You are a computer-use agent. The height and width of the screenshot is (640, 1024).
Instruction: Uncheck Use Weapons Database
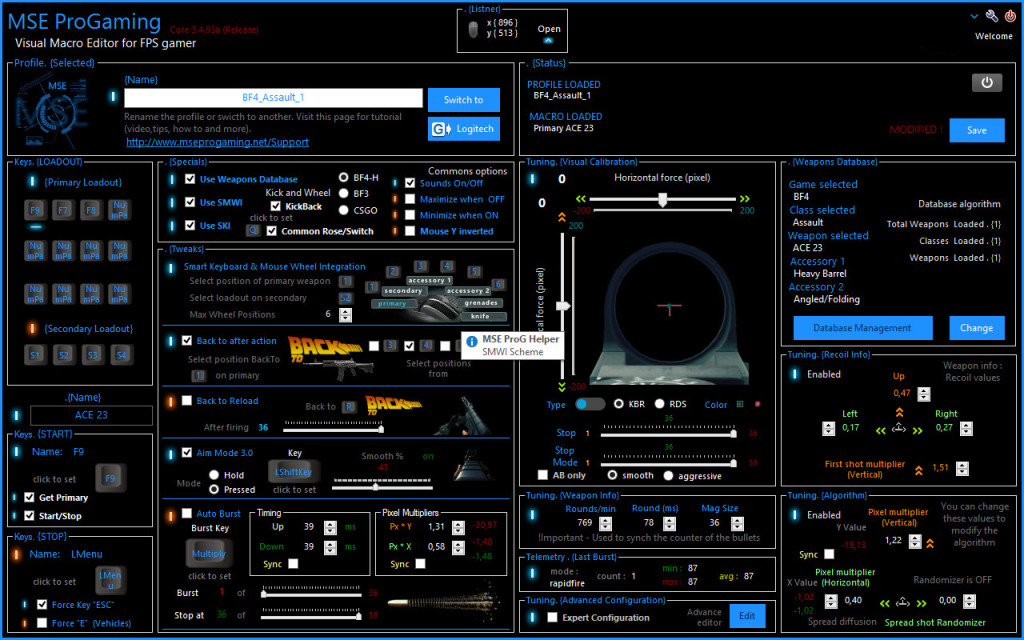click(x=190, y=179)
